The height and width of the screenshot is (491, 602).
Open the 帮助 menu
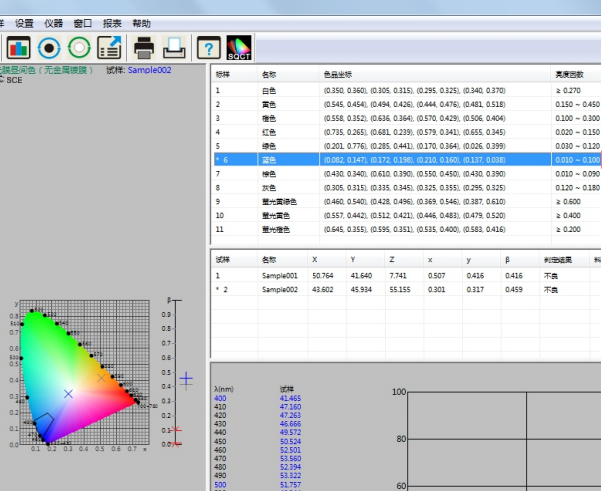(142, 23)
